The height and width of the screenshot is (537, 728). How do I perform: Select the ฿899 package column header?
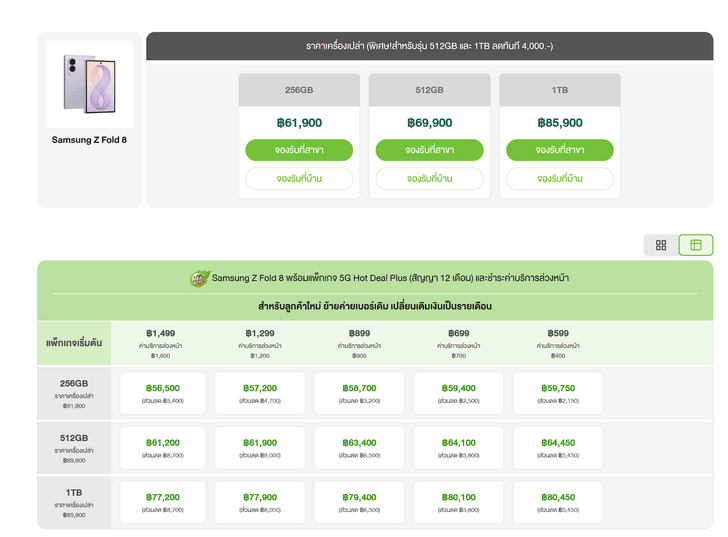pyautogui.click(x=359, y=343)
